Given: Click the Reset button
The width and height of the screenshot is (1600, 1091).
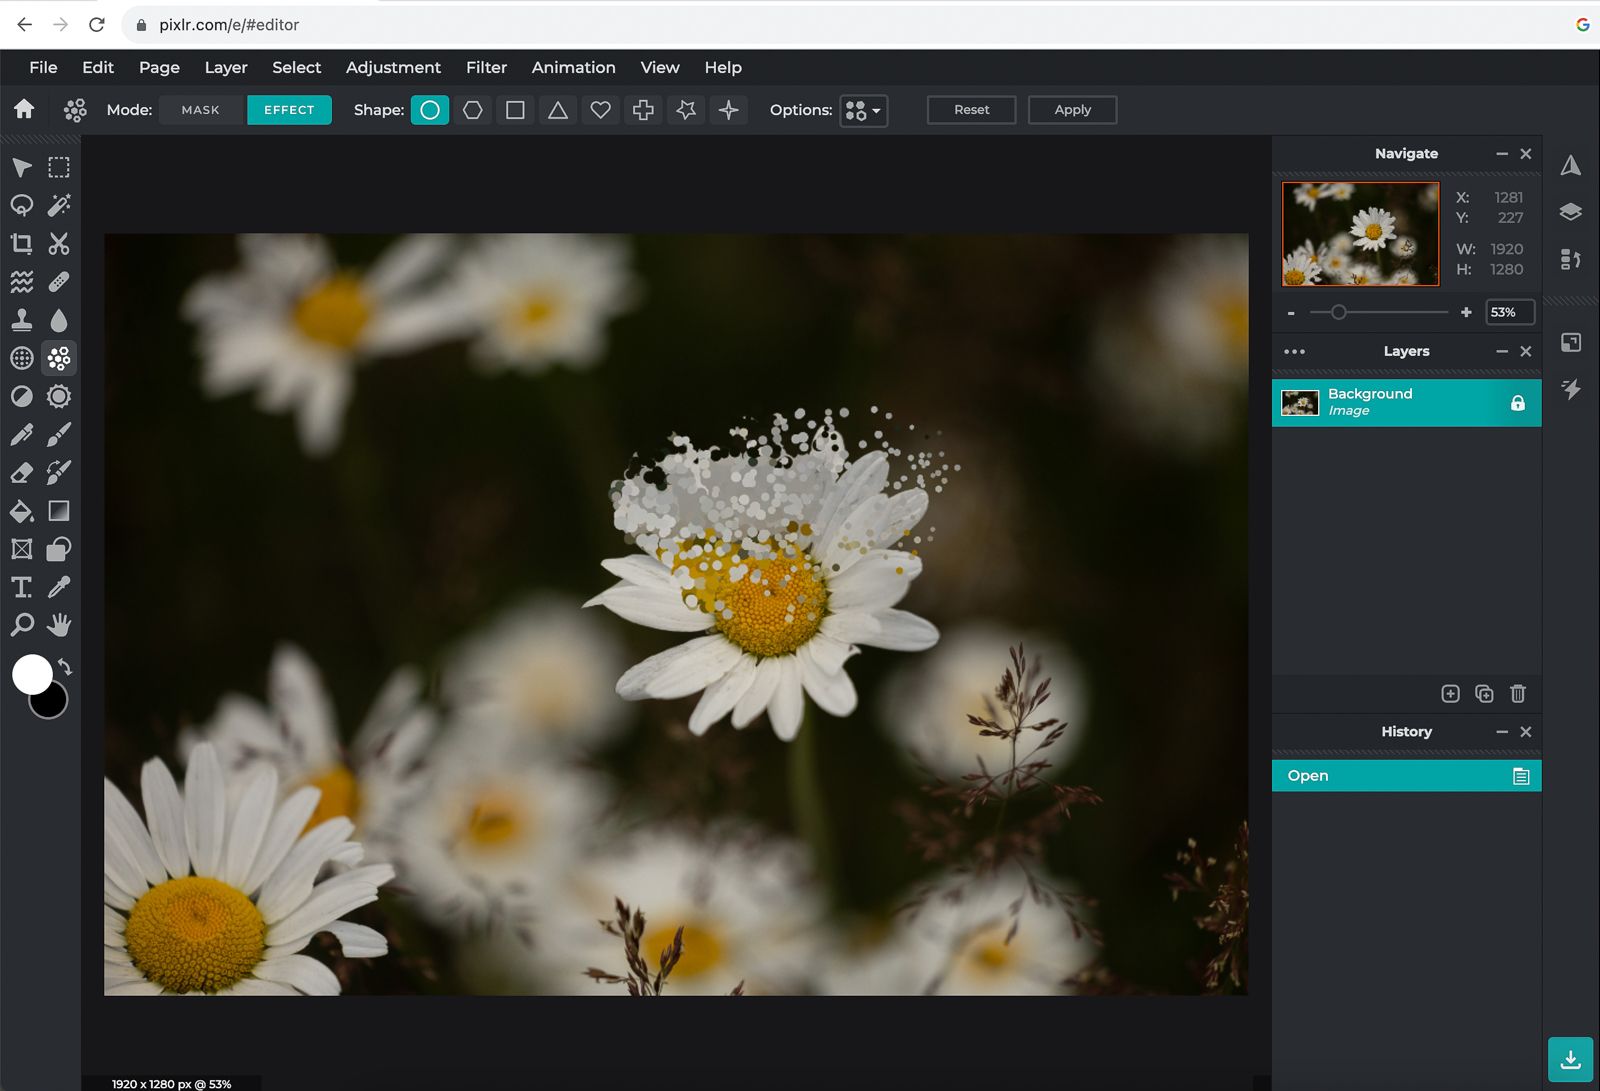Looking at the screenshot, I should [x=971, y=110].
